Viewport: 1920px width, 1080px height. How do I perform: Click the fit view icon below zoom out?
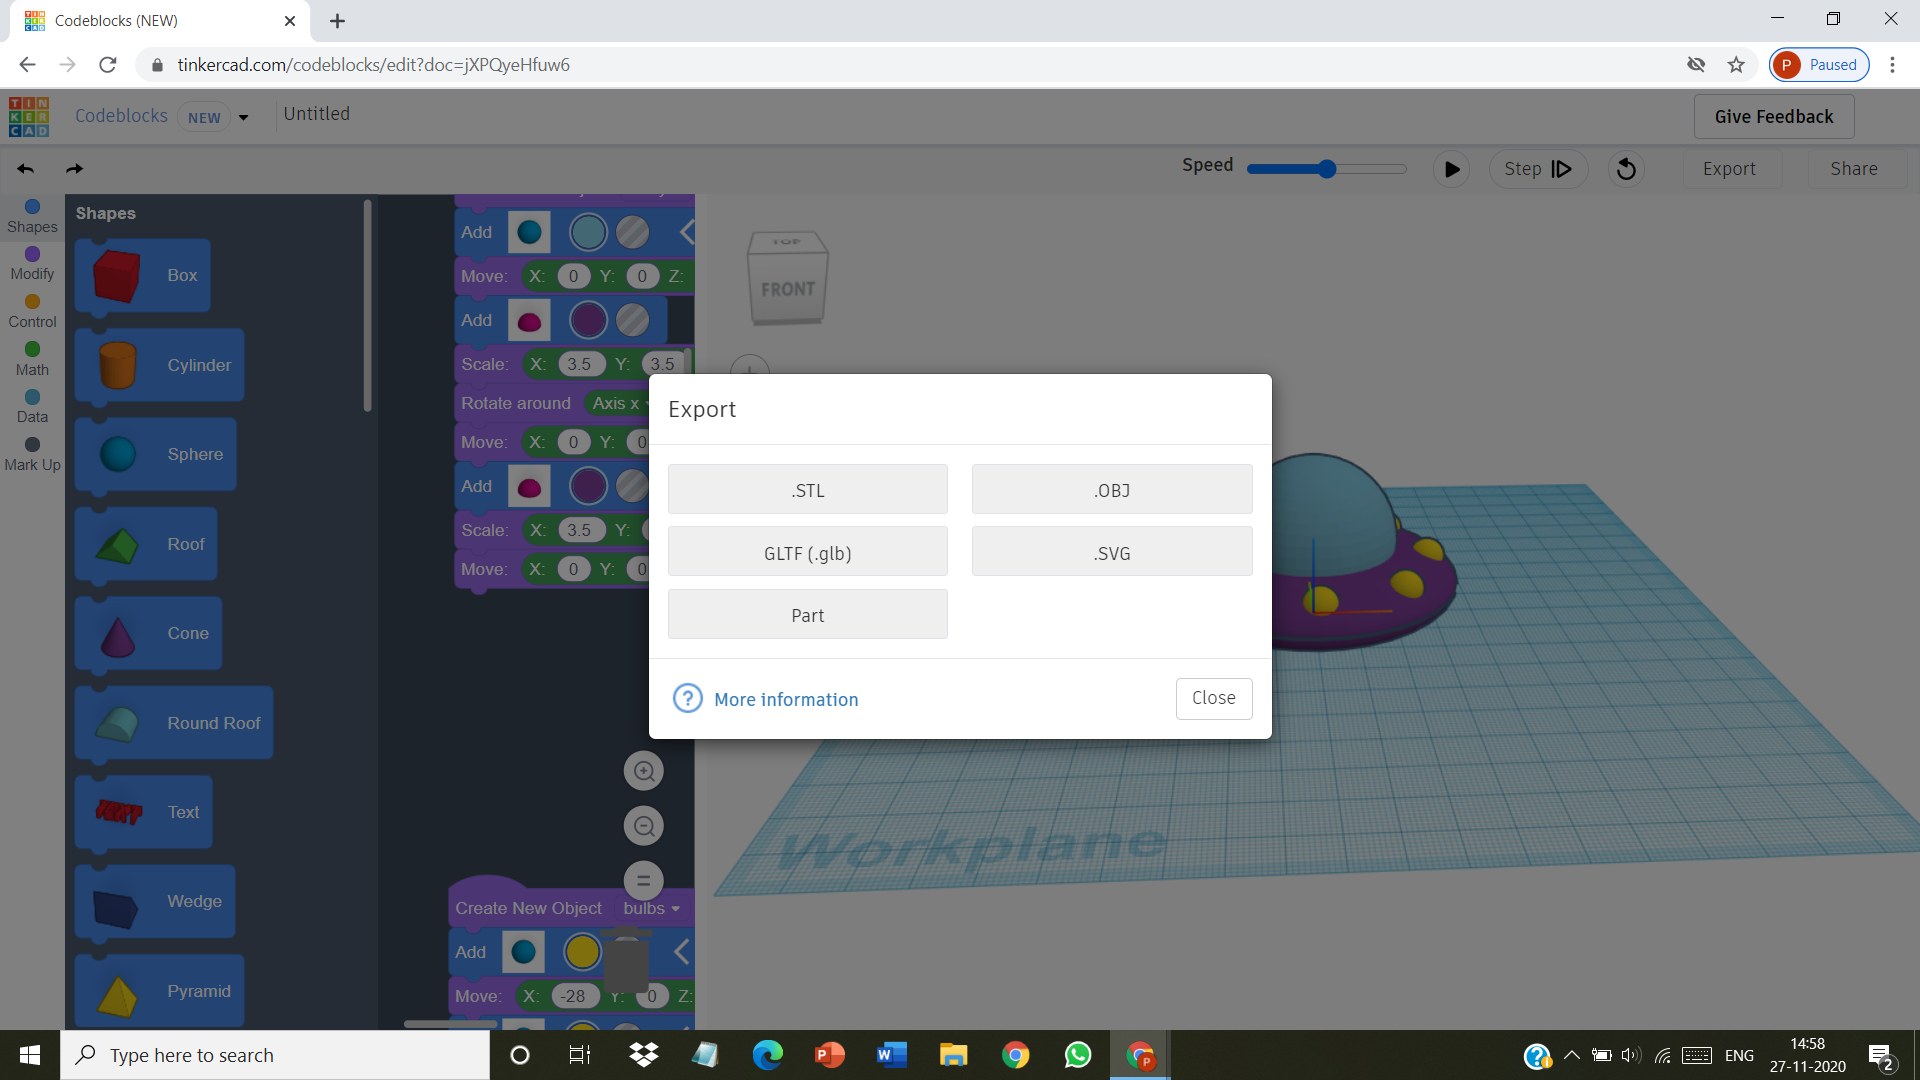[644, 880]
